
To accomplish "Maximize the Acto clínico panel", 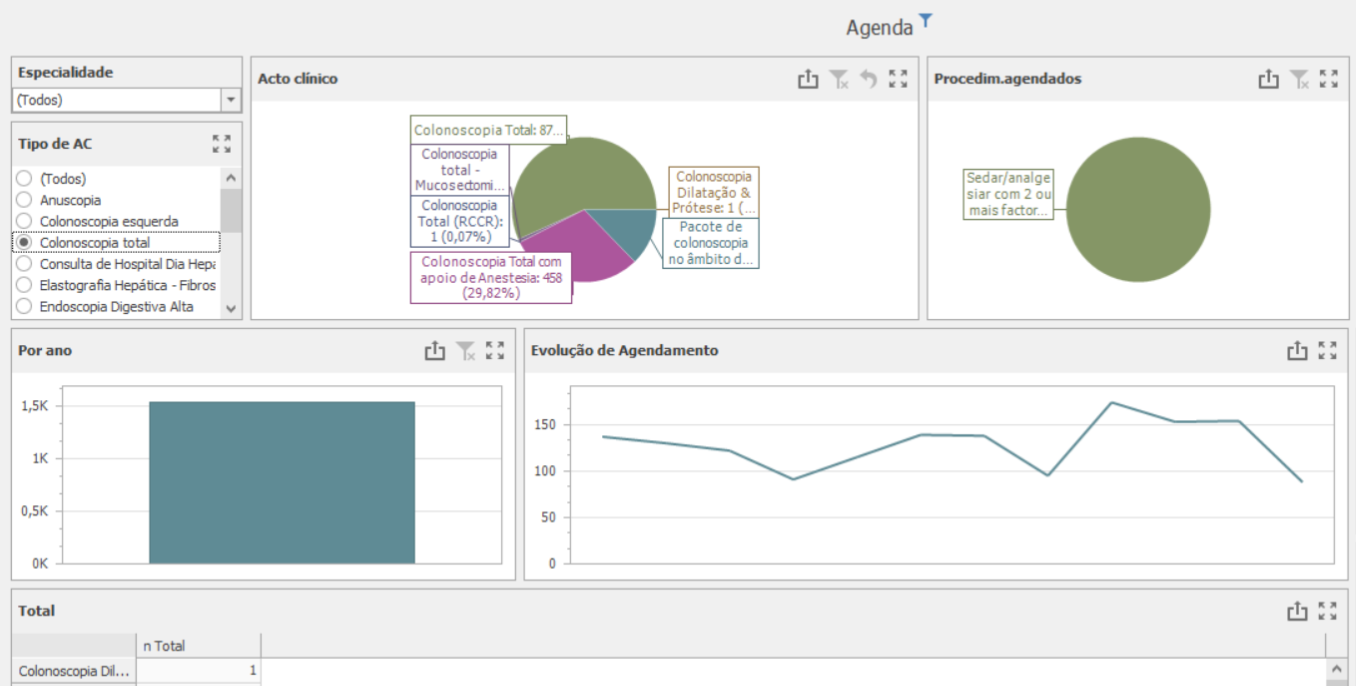I will point(898,79).
